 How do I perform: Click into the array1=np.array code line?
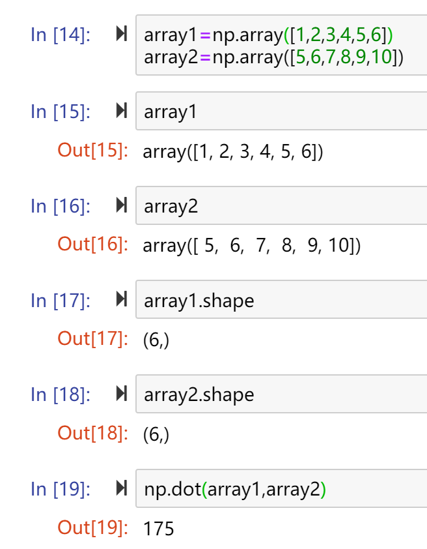(268, 35)
